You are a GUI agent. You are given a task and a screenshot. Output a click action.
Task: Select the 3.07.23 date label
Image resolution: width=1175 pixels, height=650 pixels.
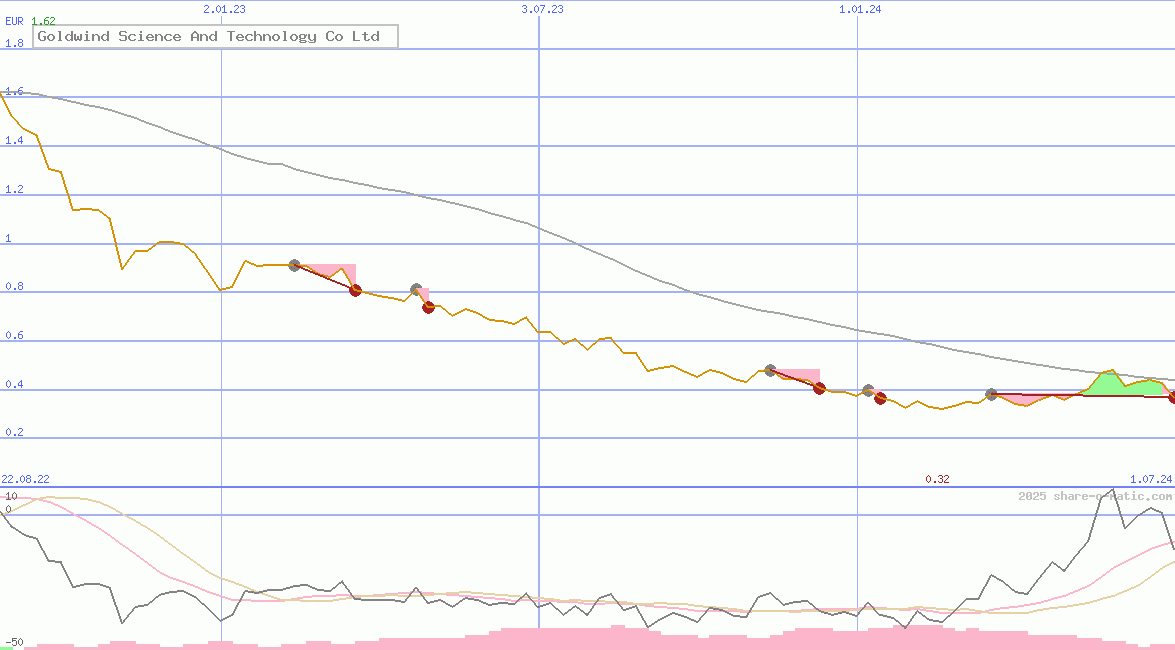pyautogui.click(x=542, y=9)
